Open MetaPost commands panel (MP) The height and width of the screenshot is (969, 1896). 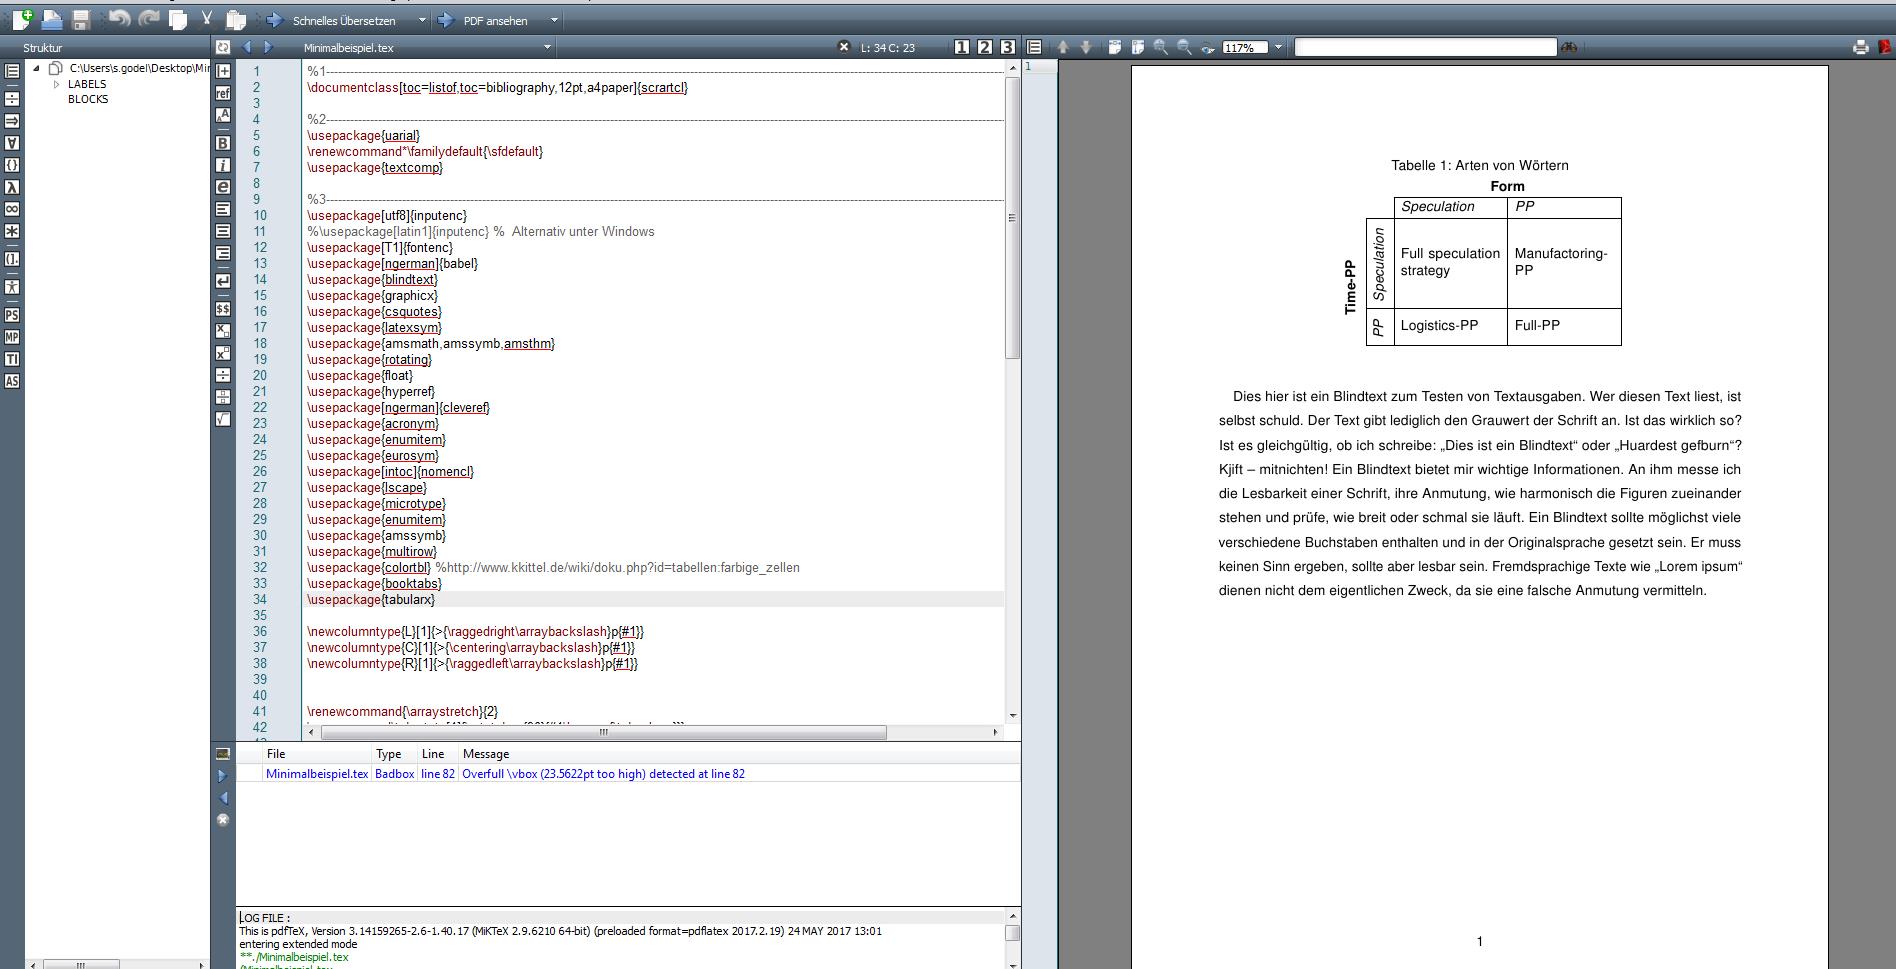tap(12, 337)
